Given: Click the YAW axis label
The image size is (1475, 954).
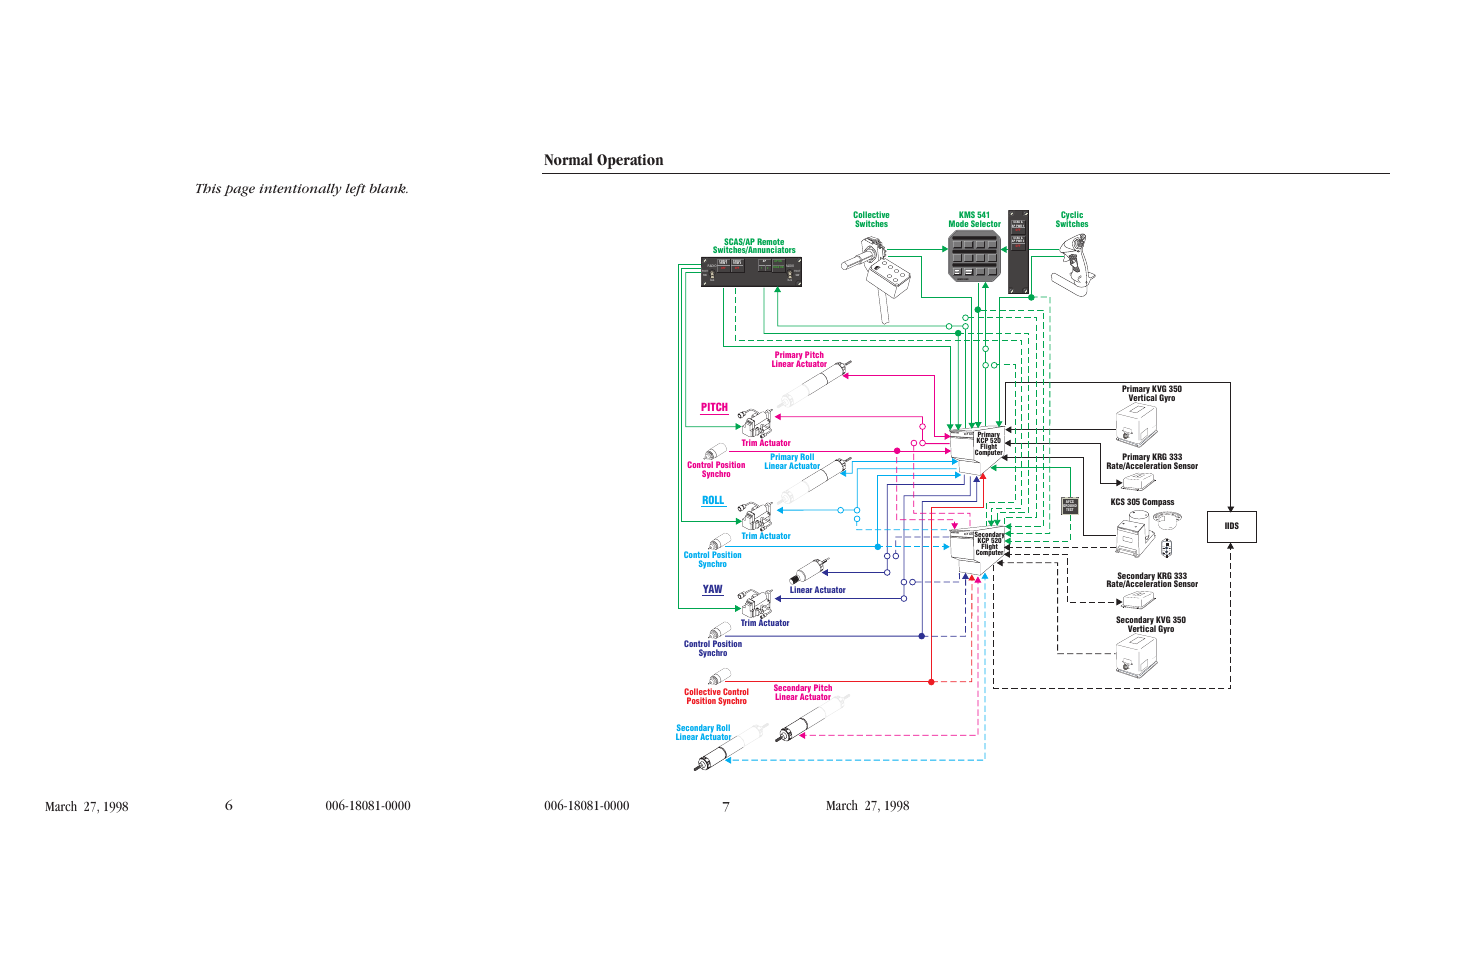Looking at the screenshot, I should click(x=712, y=590).
